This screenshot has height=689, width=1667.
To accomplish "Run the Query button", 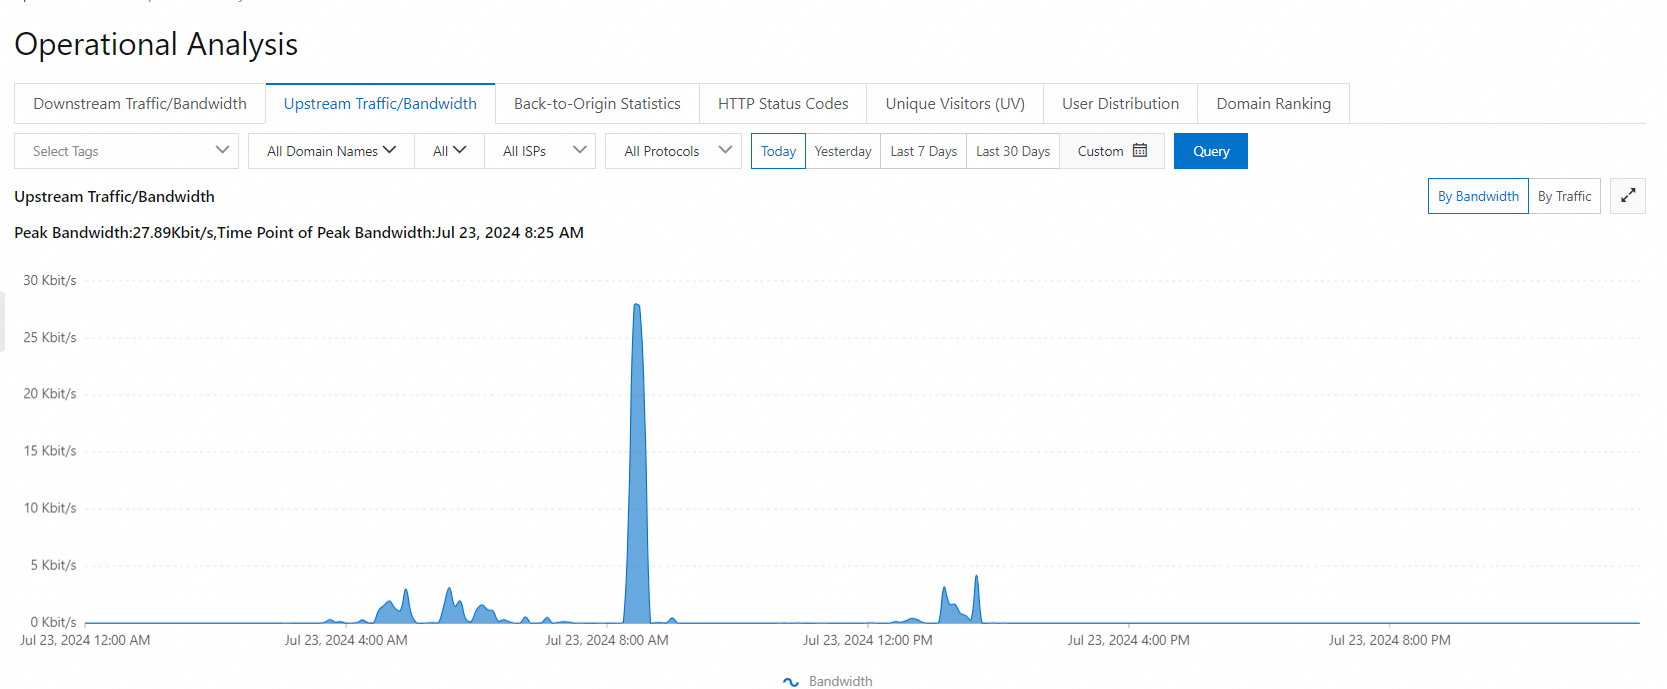I will (1210, 151).
